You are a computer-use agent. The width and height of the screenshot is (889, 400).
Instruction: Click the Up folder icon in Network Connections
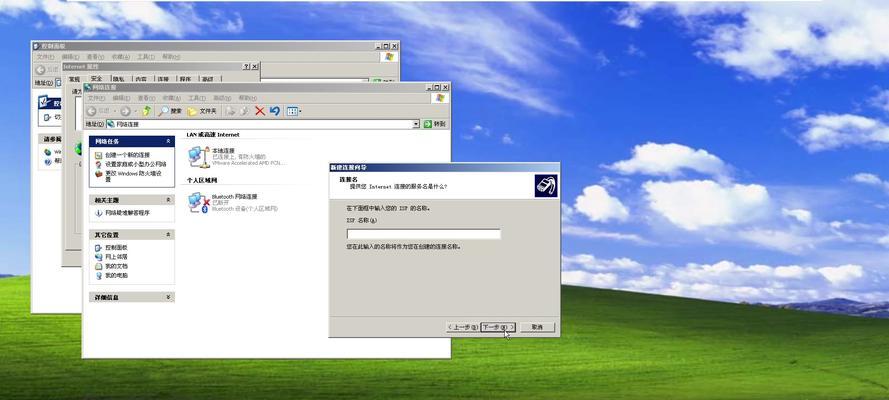click(x=147, y=111)
